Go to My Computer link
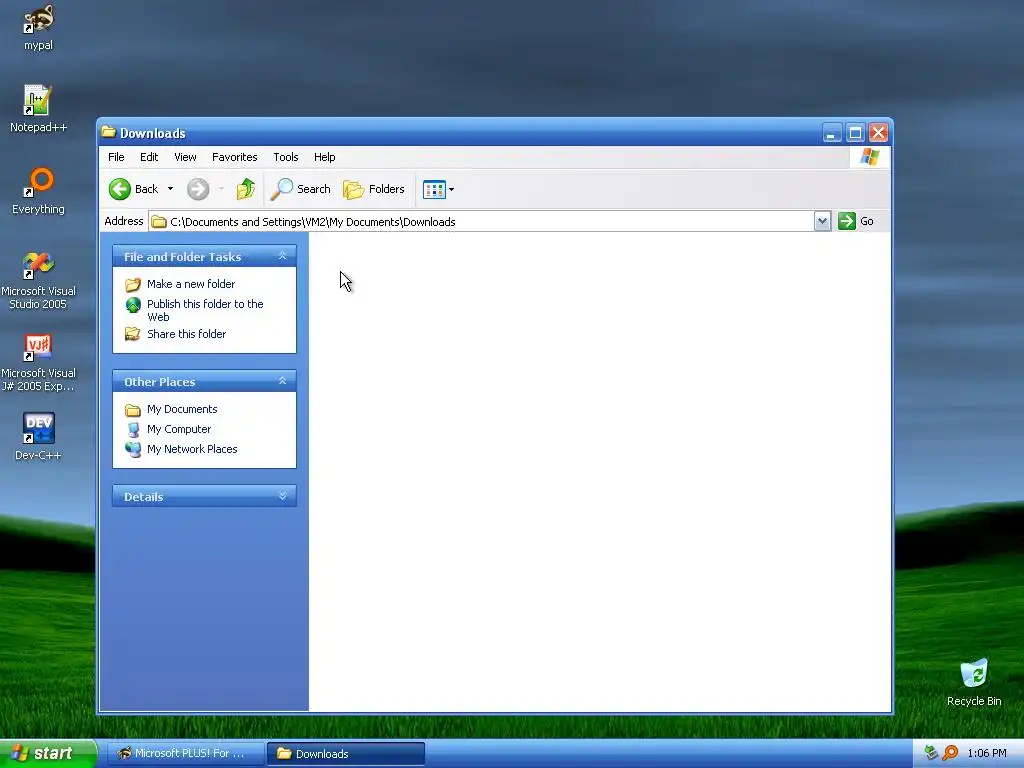Screen dimensions: 1024x768 [179, 429]
